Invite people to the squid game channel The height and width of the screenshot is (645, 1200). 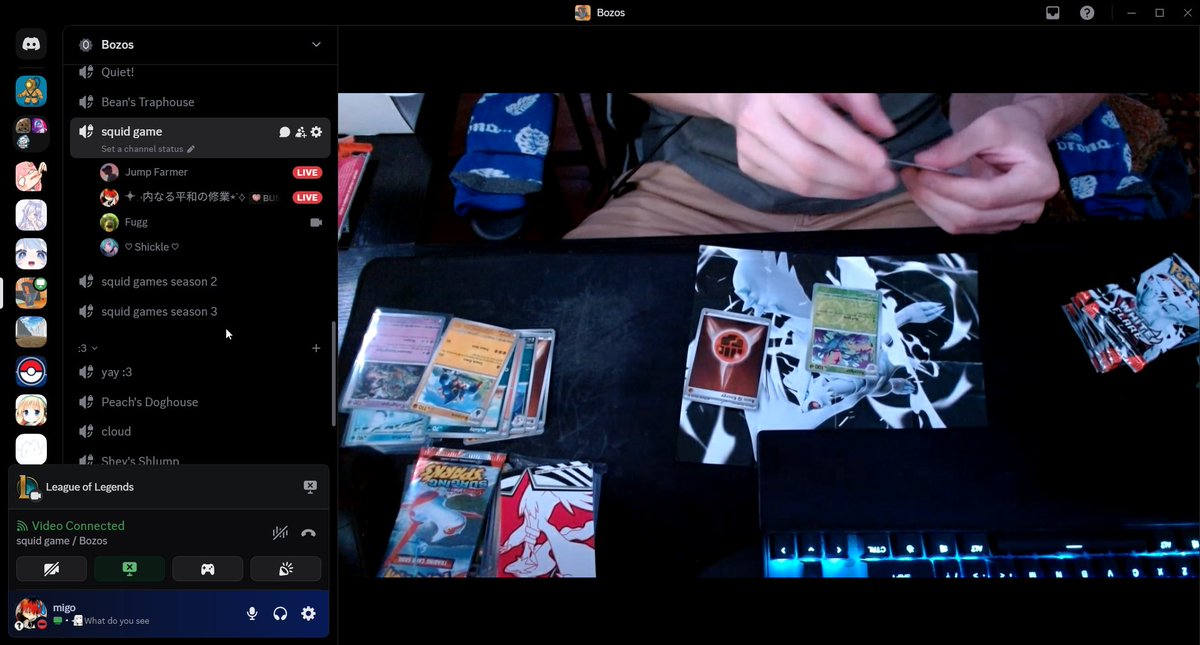click(300, 132)
